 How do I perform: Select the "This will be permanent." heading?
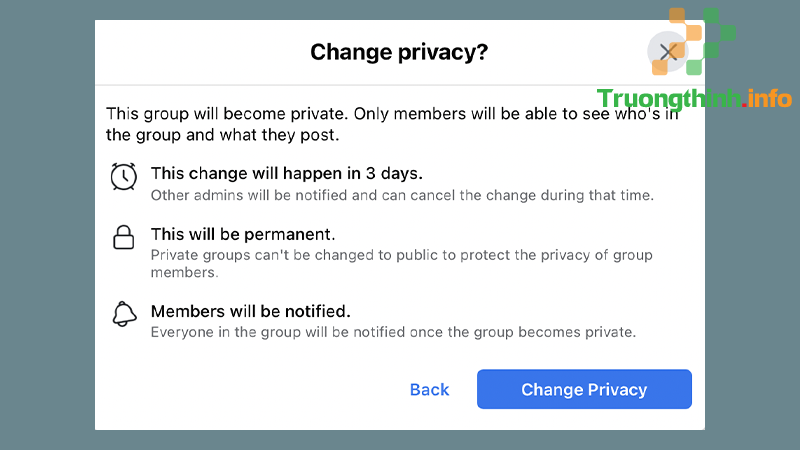pyautogui.click(x=243, y=234)
